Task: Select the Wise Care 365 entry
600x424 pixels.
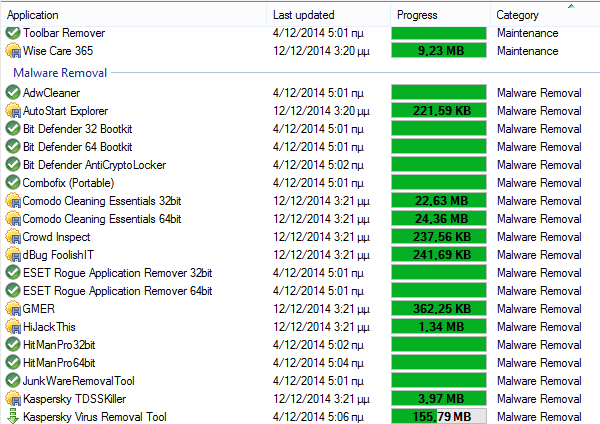Action: [x=58, y=51]
